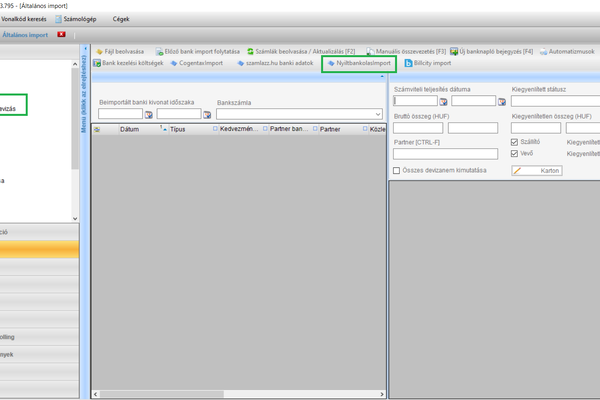This screenshot has width=600, height=400.
Task: Open the Cégek menu
Action: tap(121, 19)
